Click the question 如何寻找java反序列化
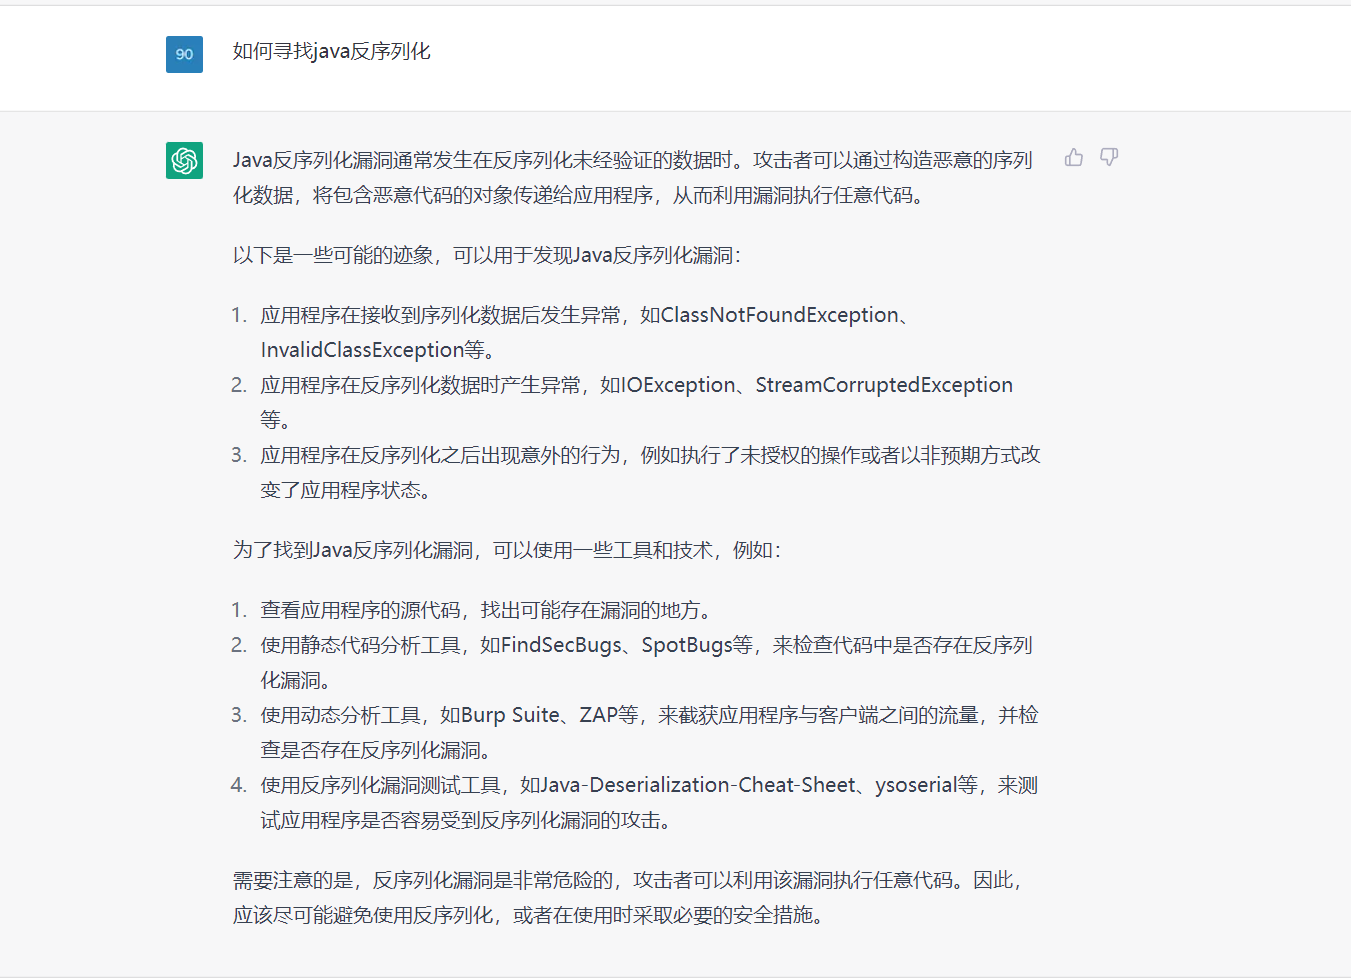 coord(331,51)
